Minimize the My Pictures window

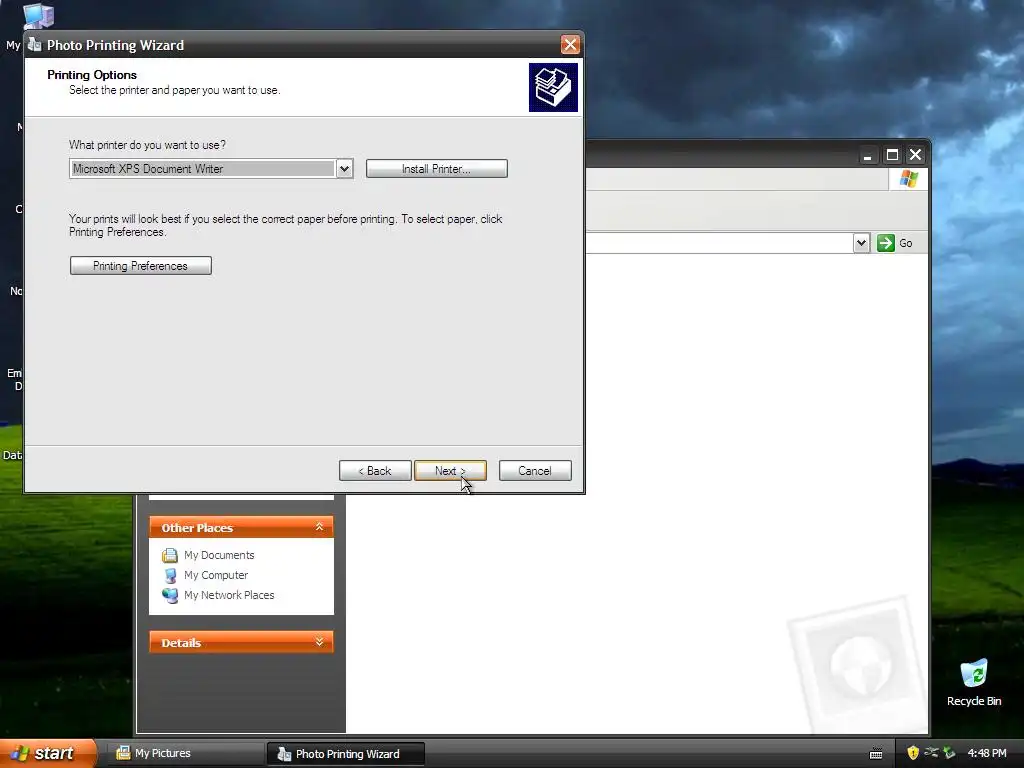[x=867, y=155]
